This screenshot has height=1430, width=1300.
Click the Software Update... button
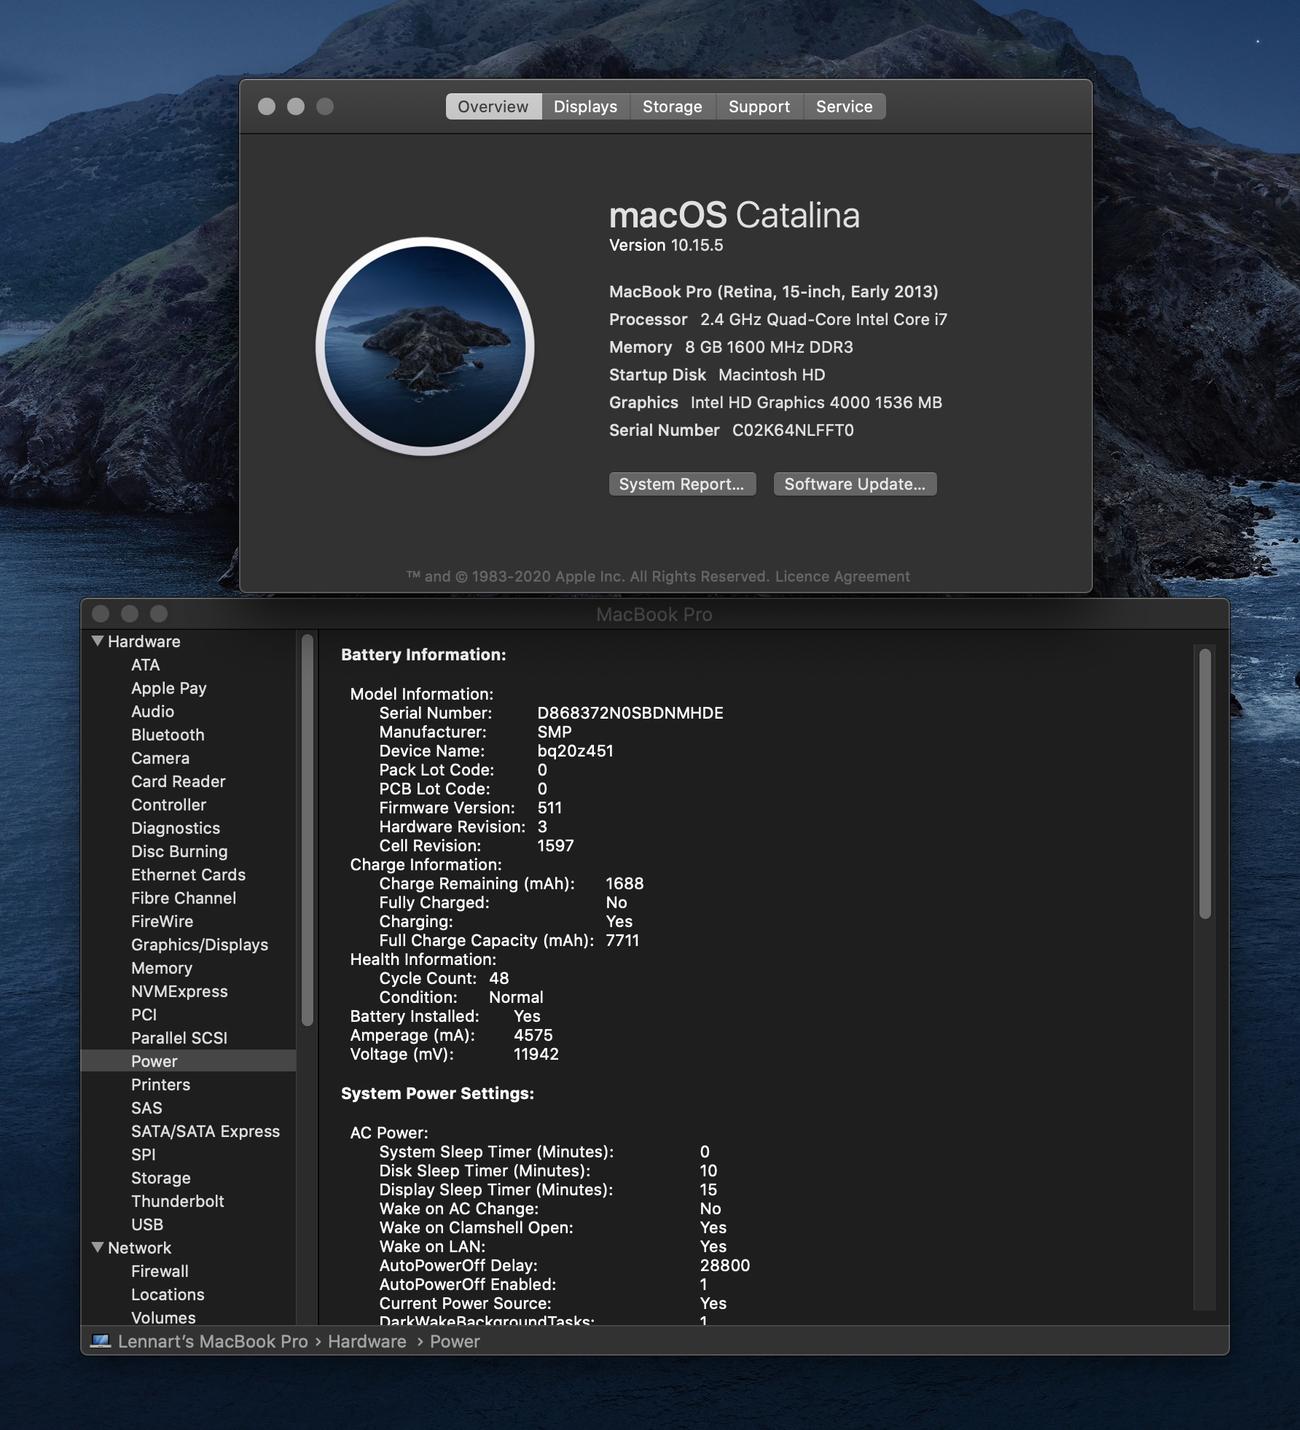coord(855,484)
